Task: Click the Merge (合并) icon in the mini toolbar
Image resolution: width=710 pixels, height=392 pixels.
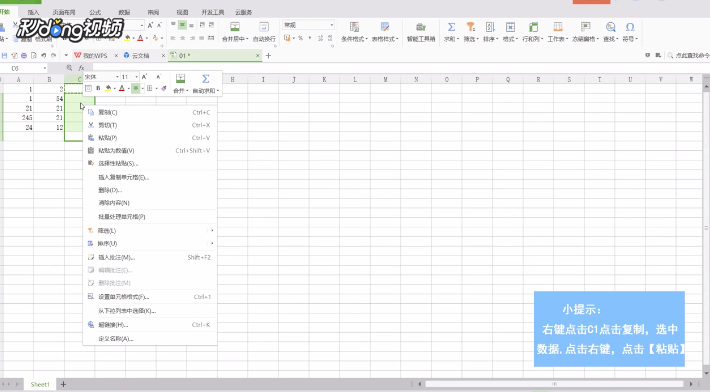Action: [180, 79]
